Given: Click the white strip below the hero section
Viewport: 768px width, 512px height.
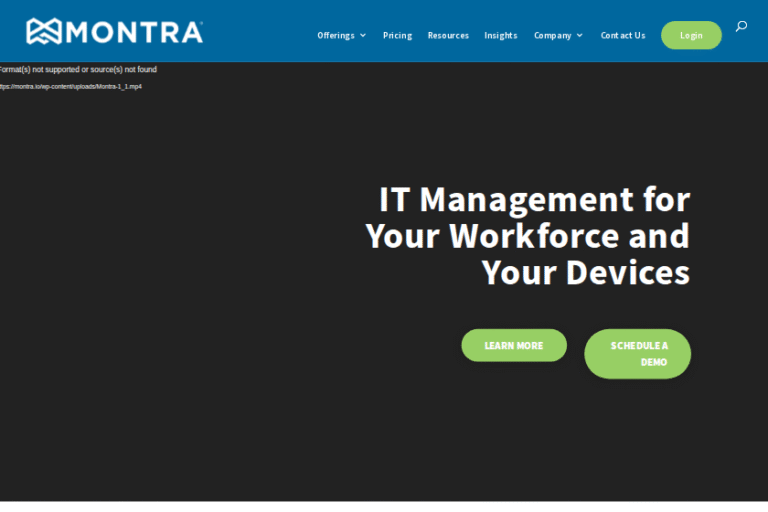Looking at the screenshot, I should (x=384, y=506).
